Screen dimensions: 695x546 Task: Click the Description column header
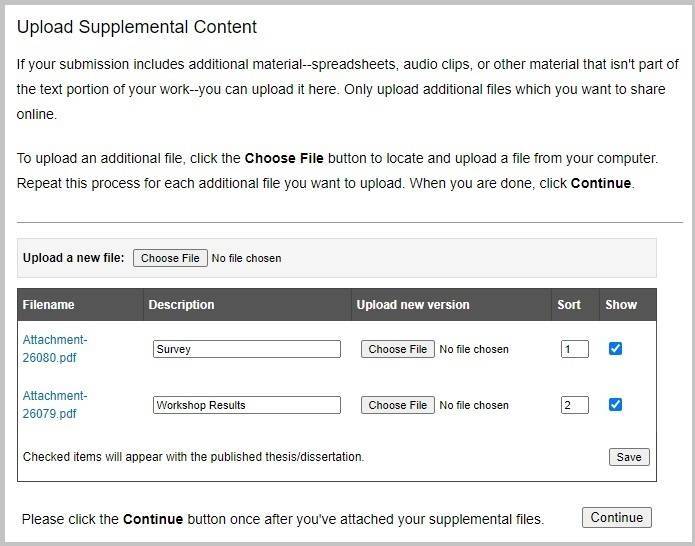[x=181, y=305]
